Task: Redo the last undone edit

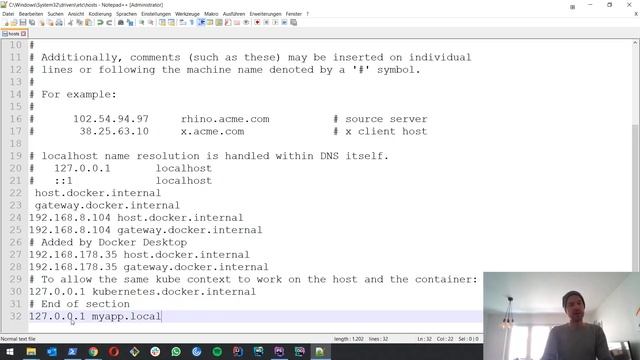Action: pos(109,22)
